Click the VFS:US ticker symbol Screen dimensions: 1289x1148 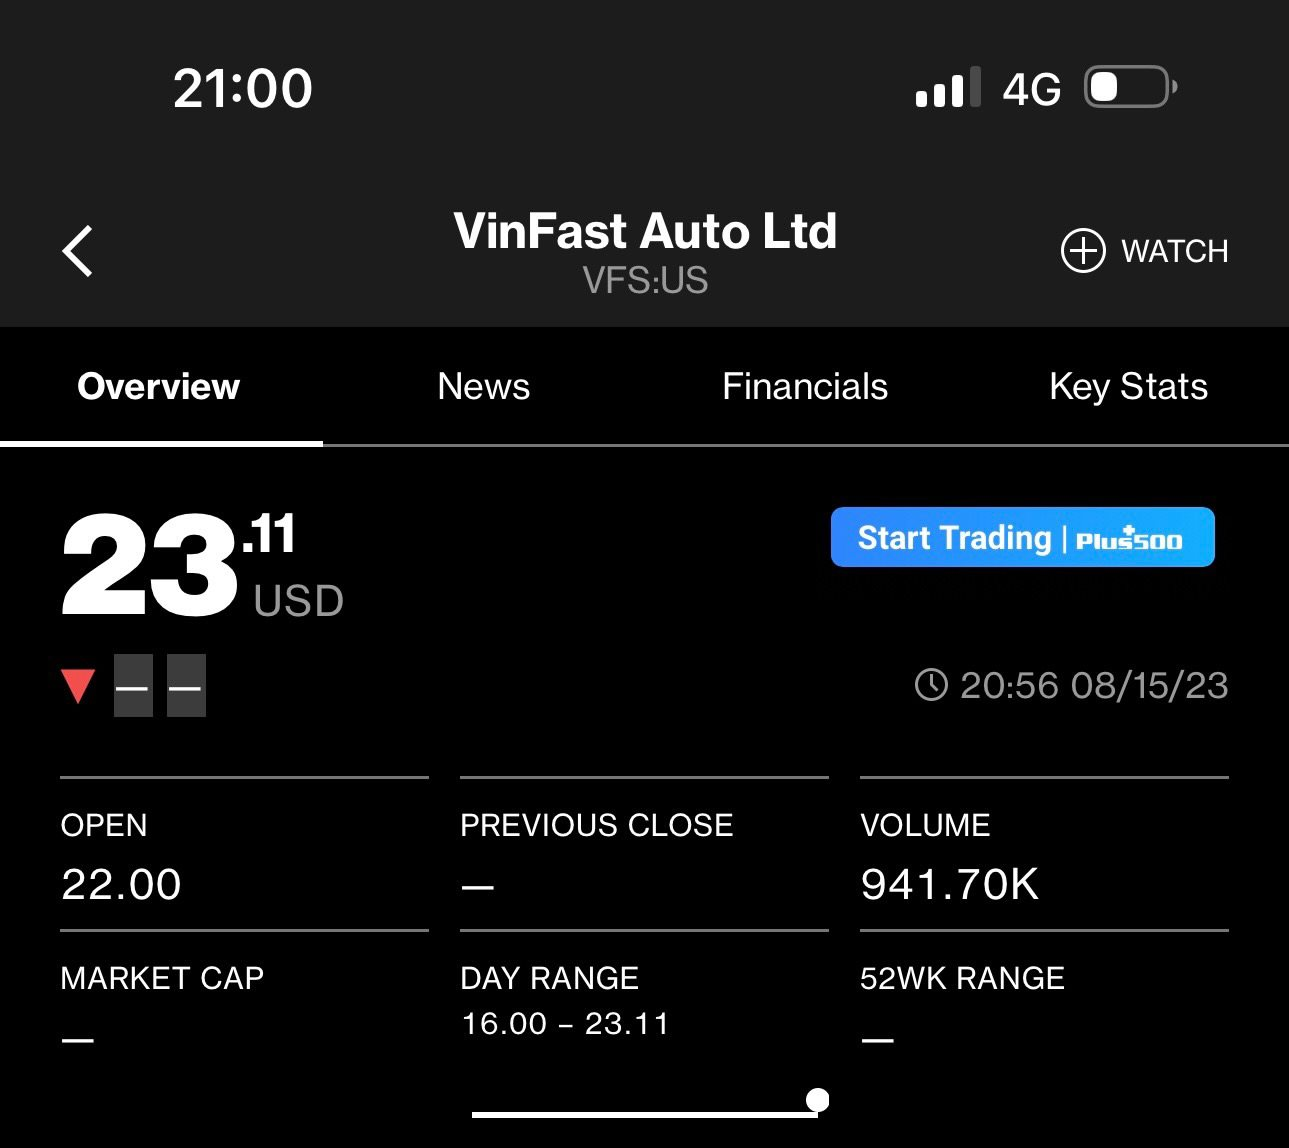click(x=646, y=281)
